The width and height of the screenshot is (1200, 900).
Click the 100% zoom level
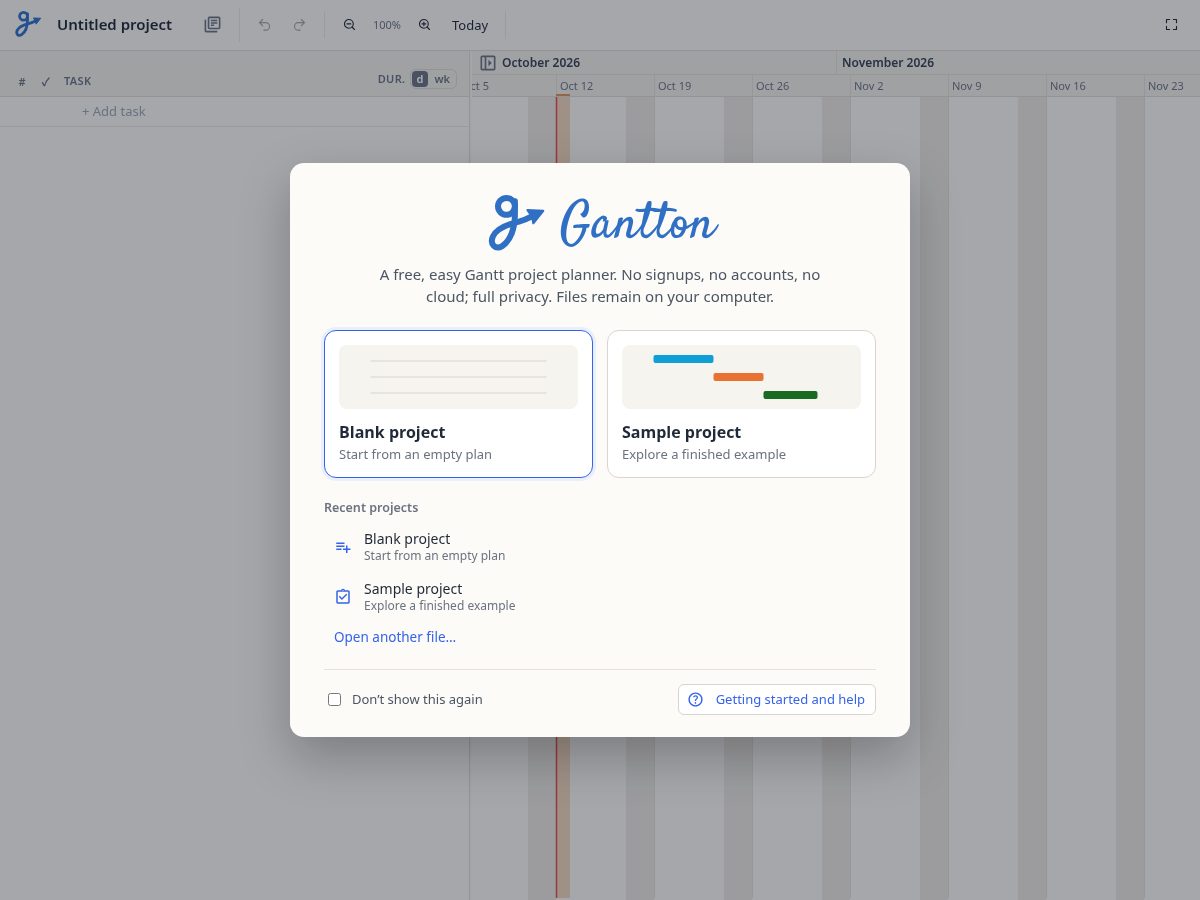click(x=387, y=25)
